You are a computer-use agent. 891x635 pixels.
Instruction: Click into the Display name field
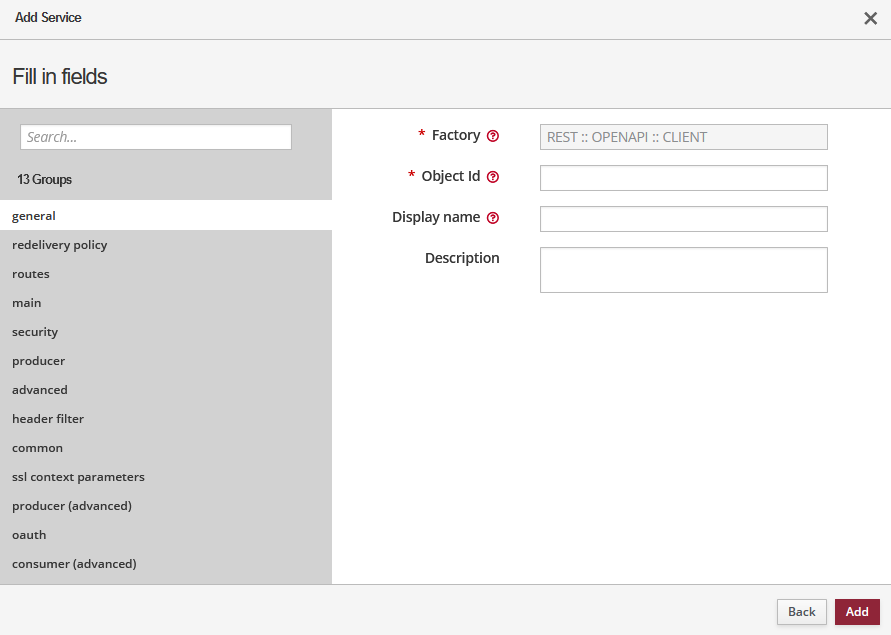683,219
